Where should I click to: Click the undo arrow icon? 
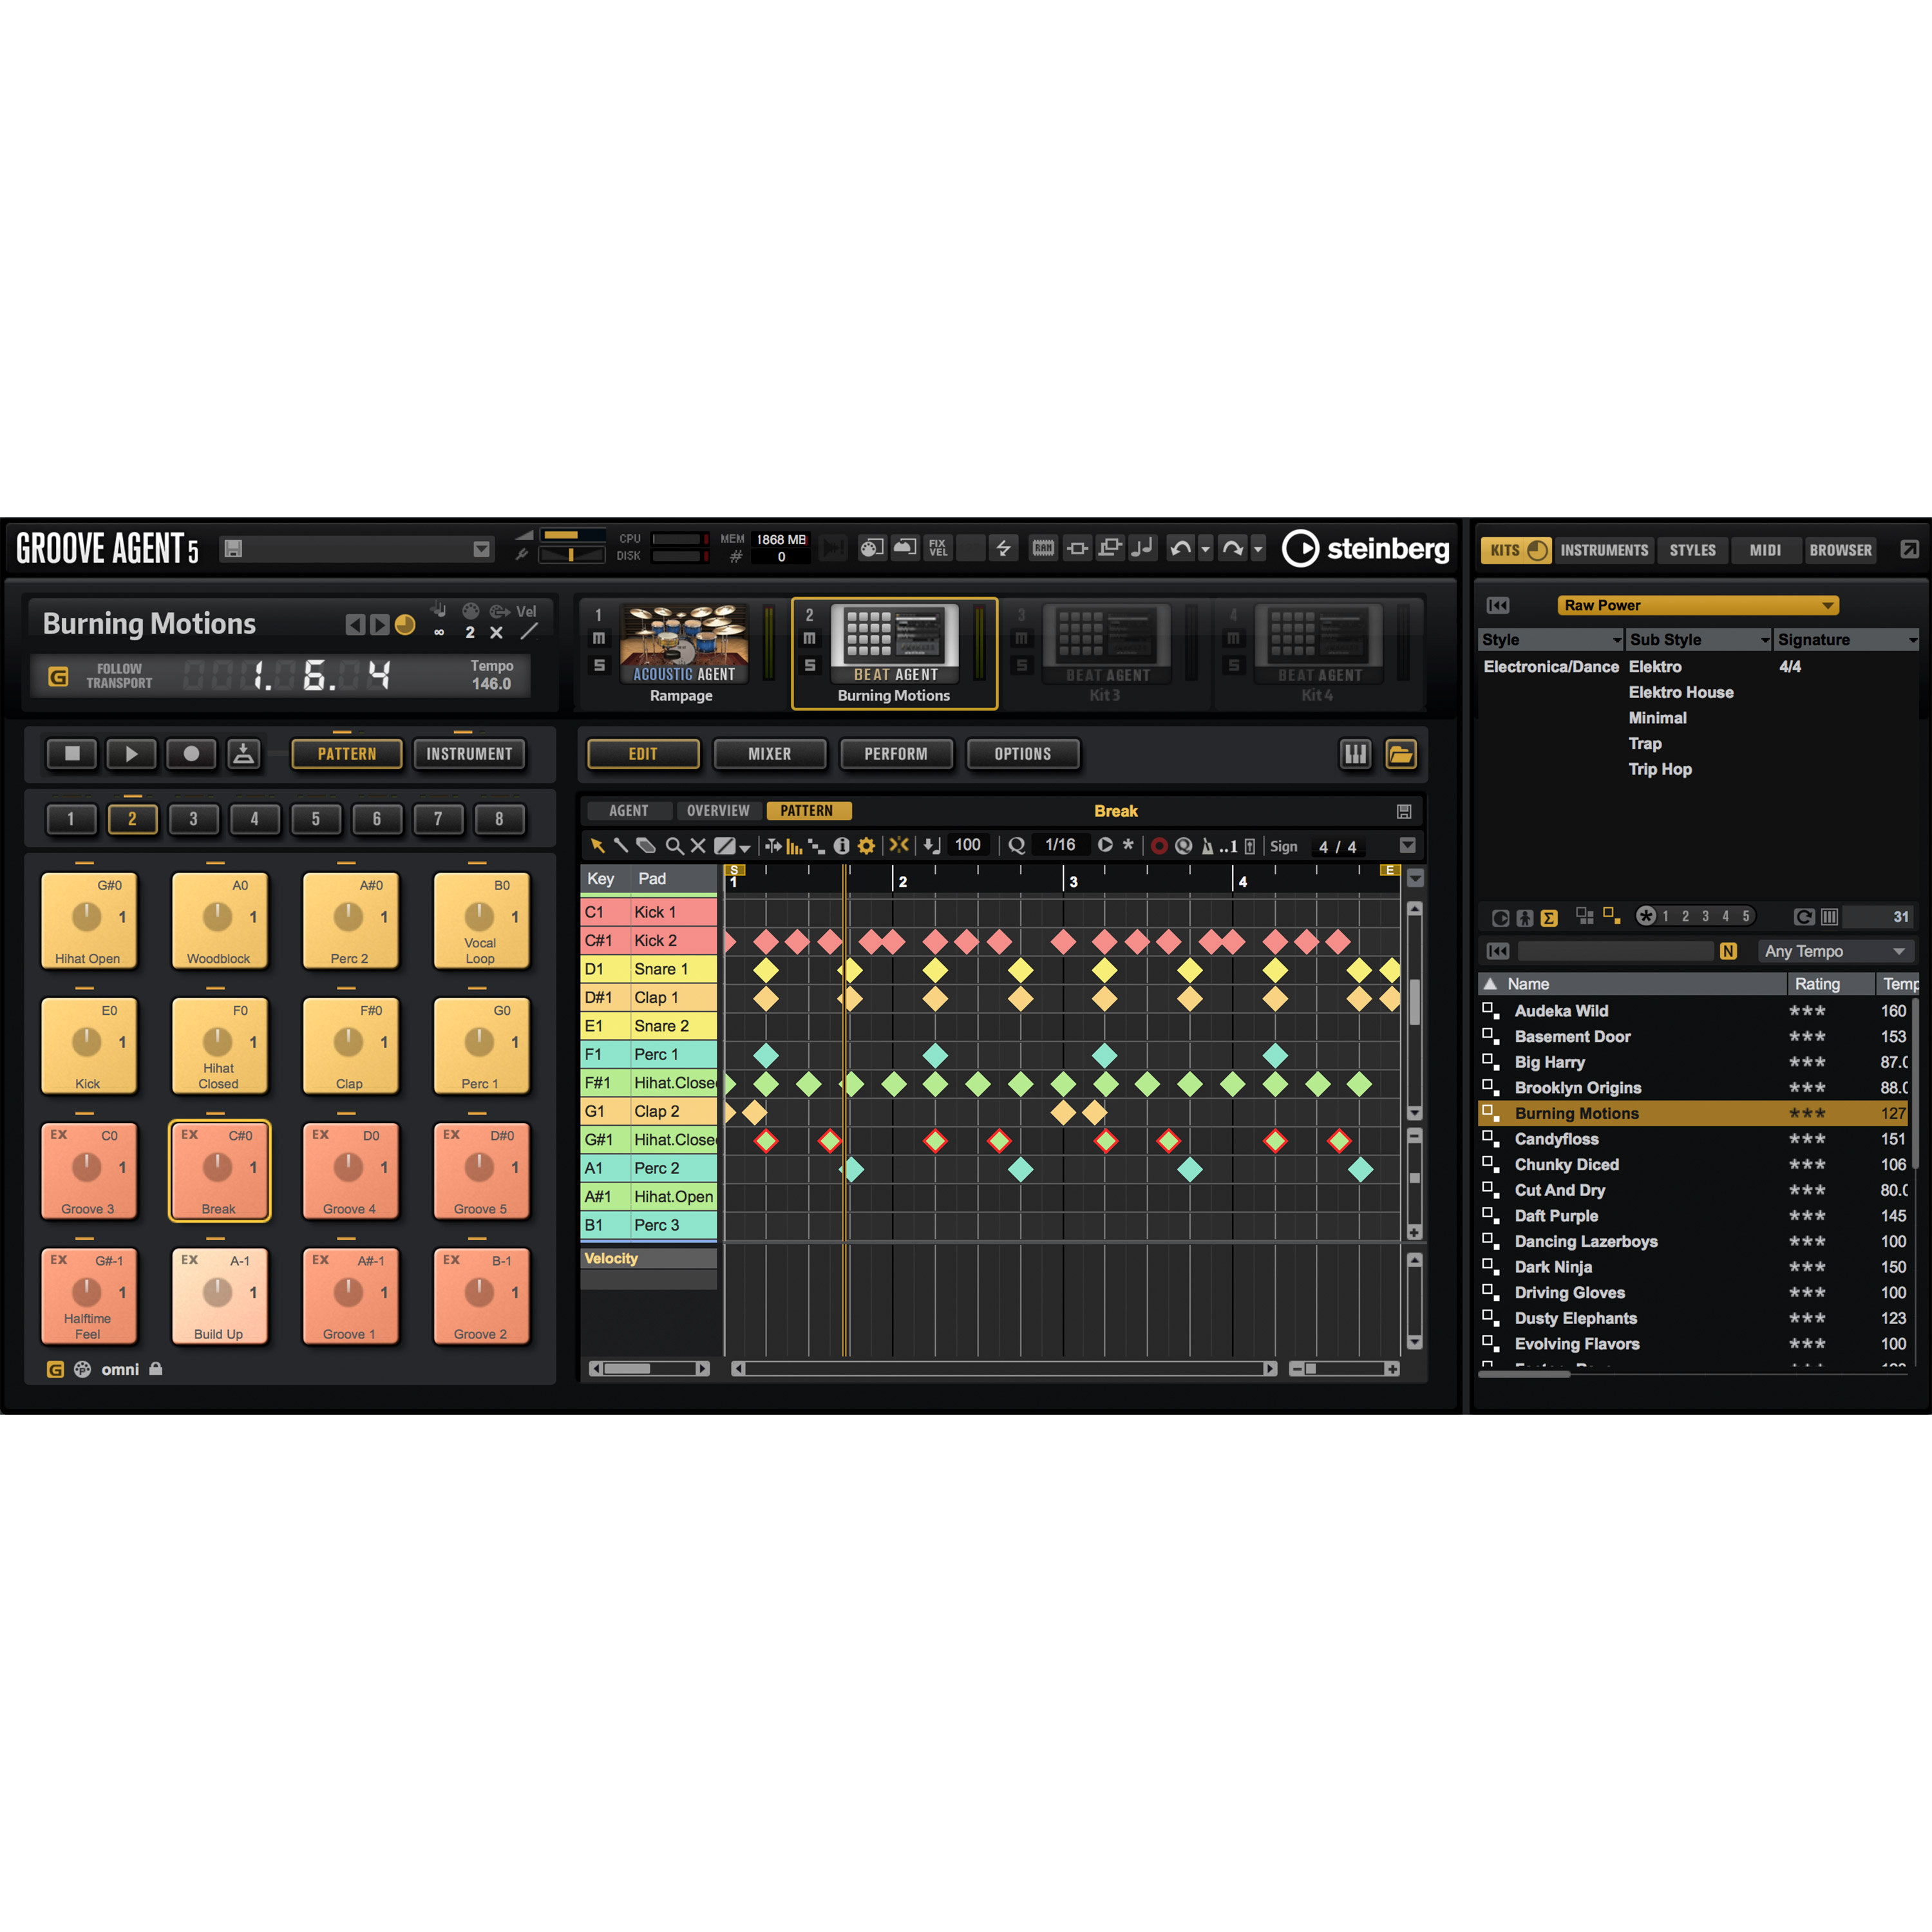[1180, 548]
